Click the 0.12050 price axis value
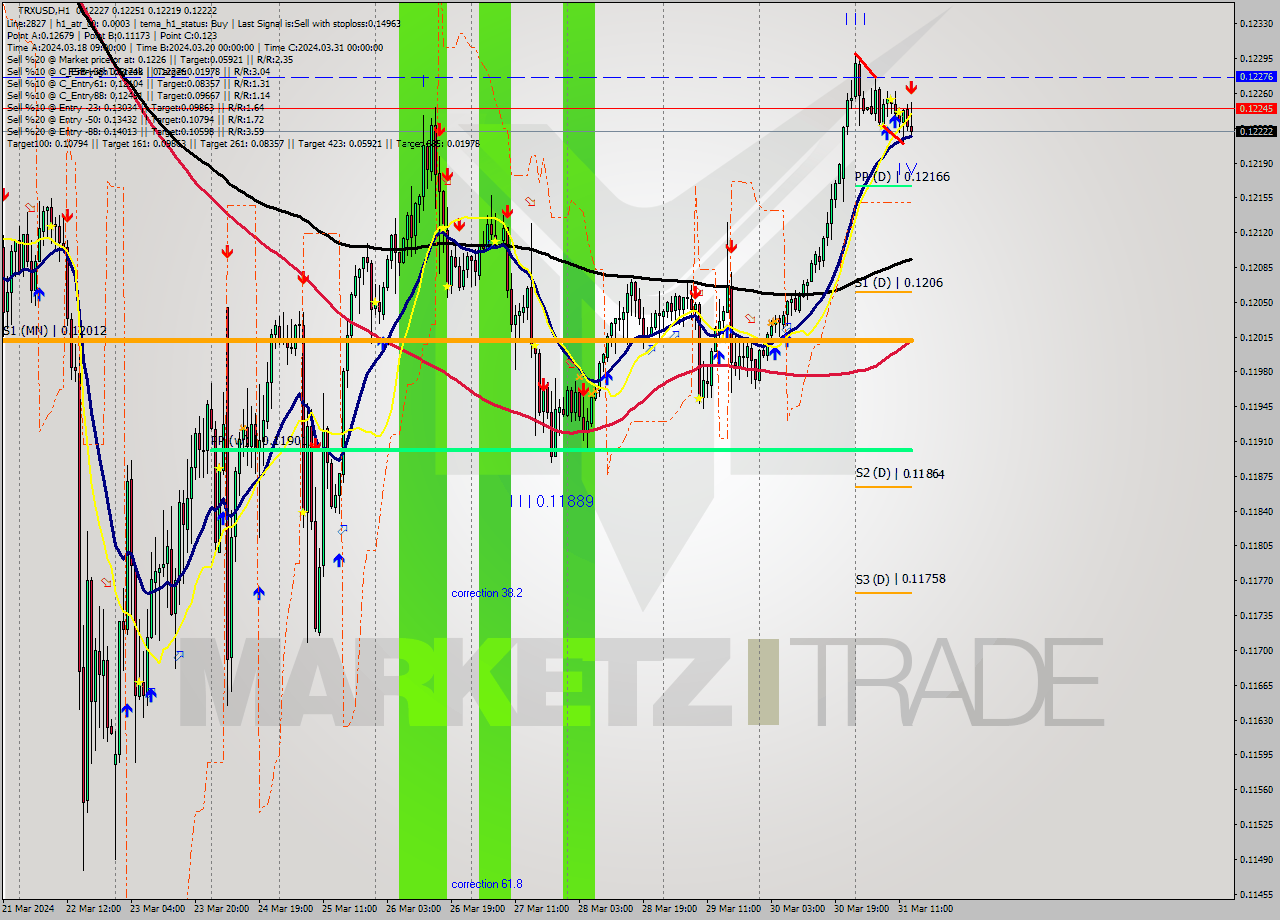The width and height of the screenshot is (1280, 920). tap(1255, 302)
